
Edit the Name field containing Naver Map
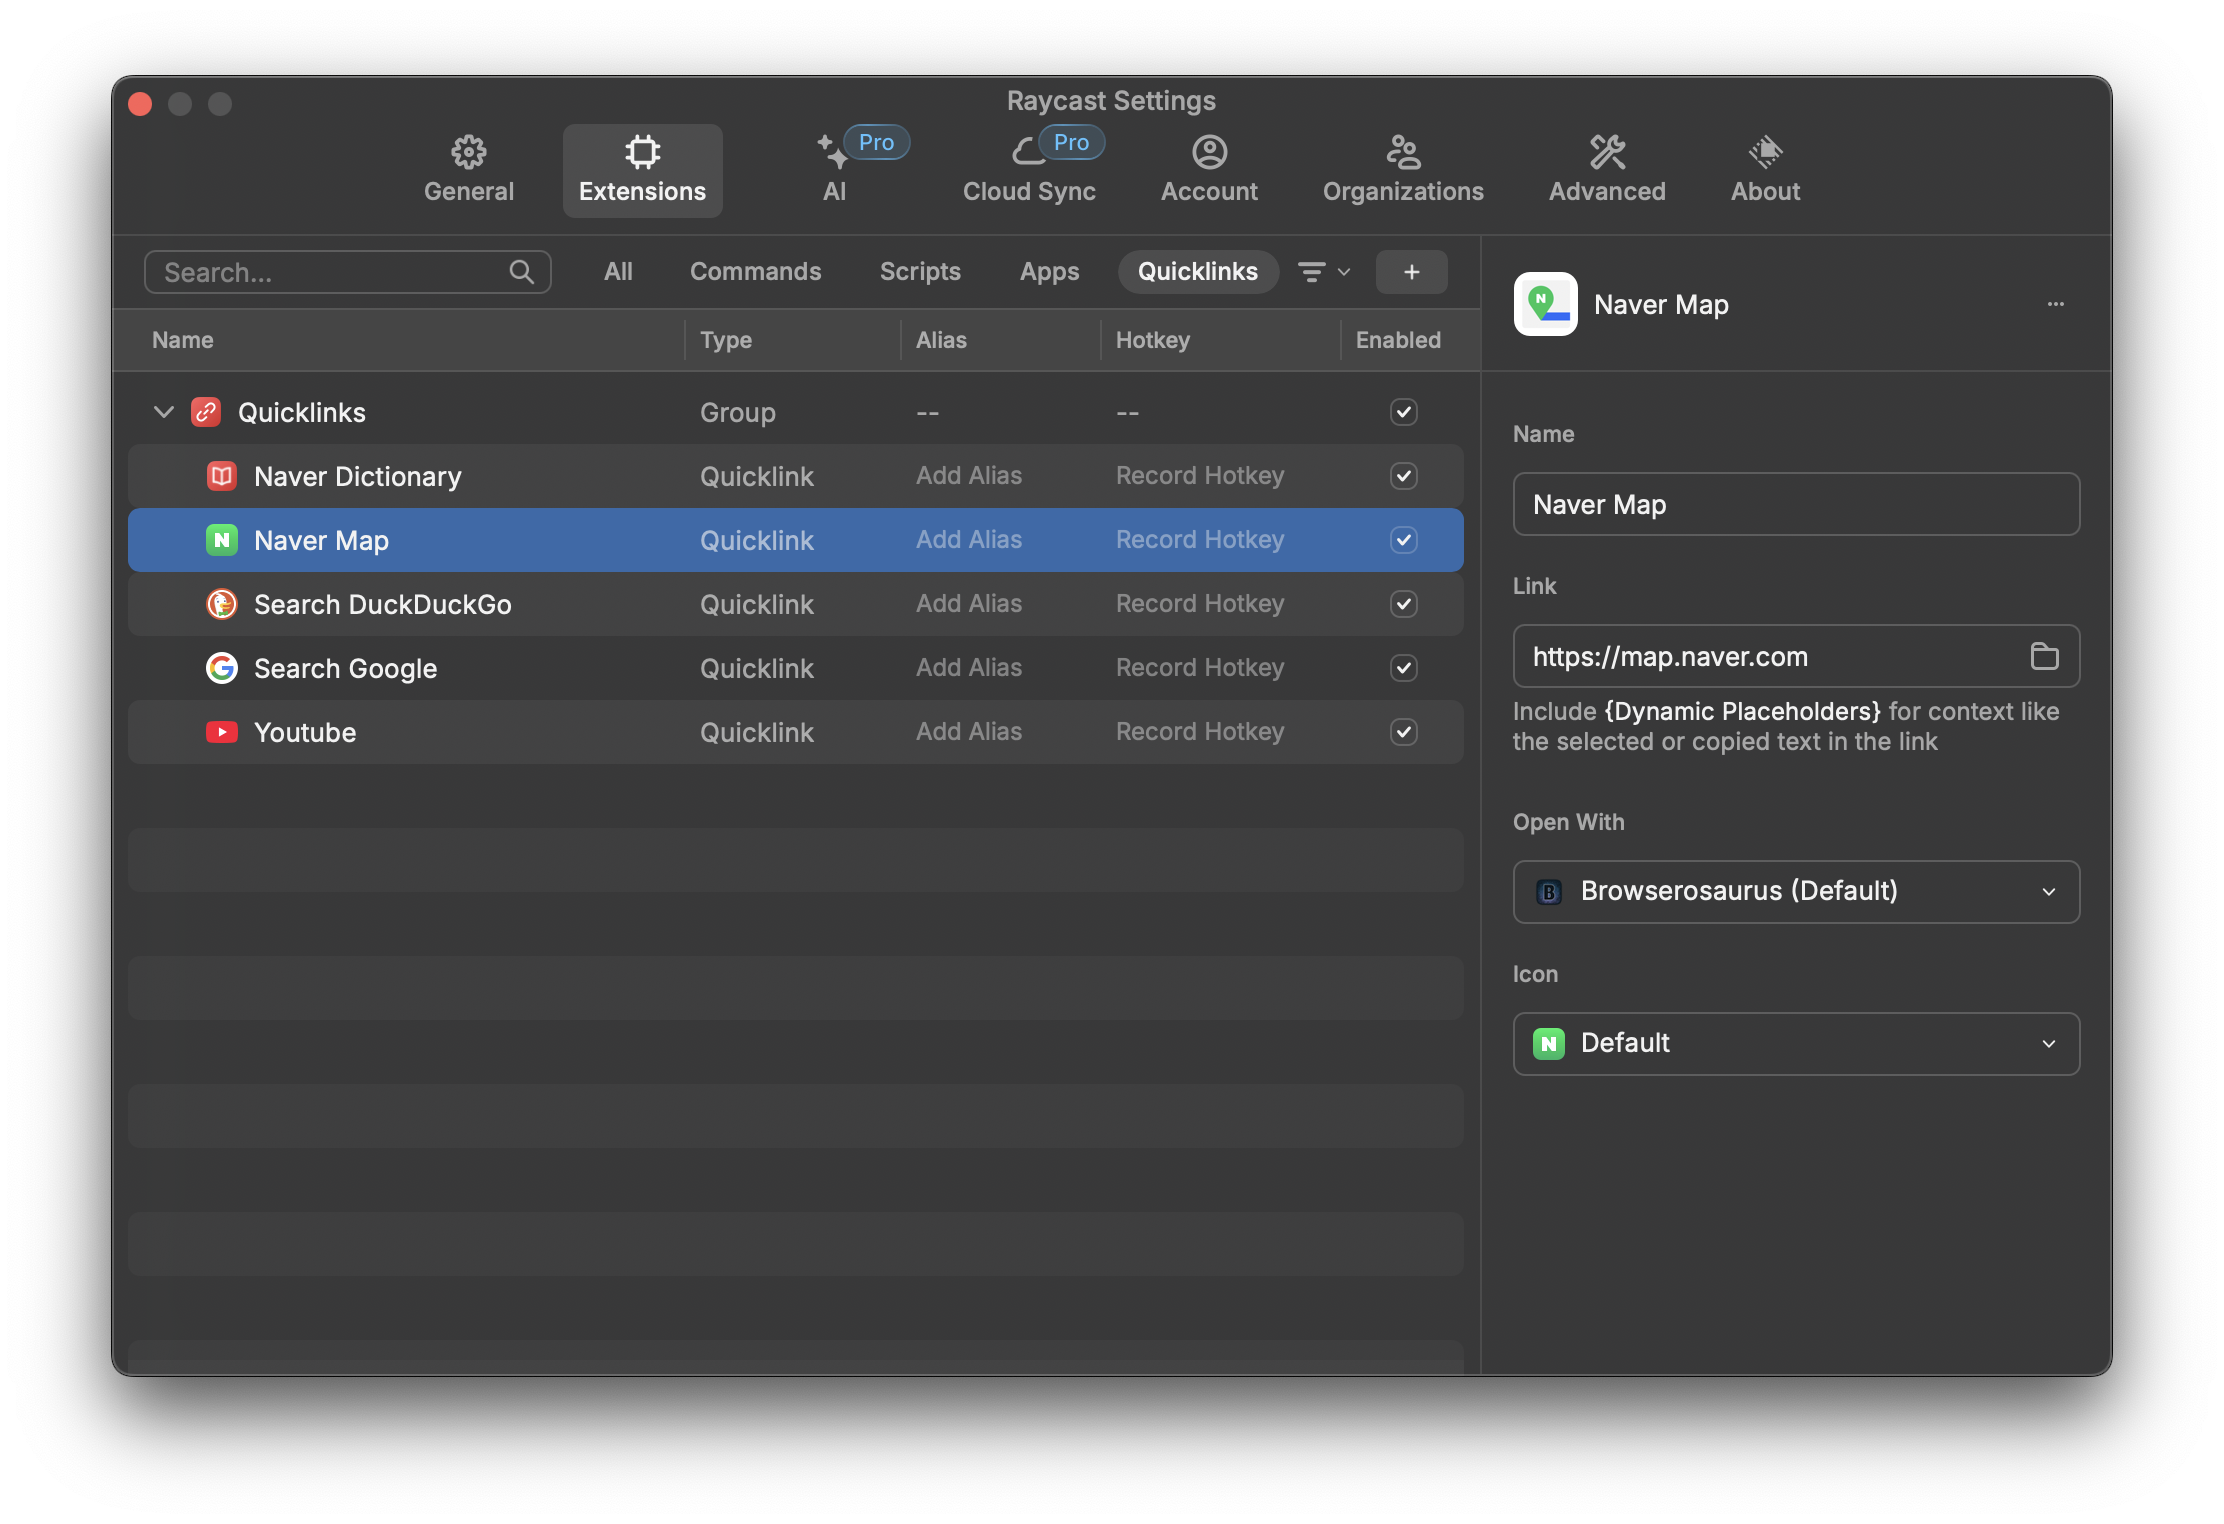[1796, 504]
